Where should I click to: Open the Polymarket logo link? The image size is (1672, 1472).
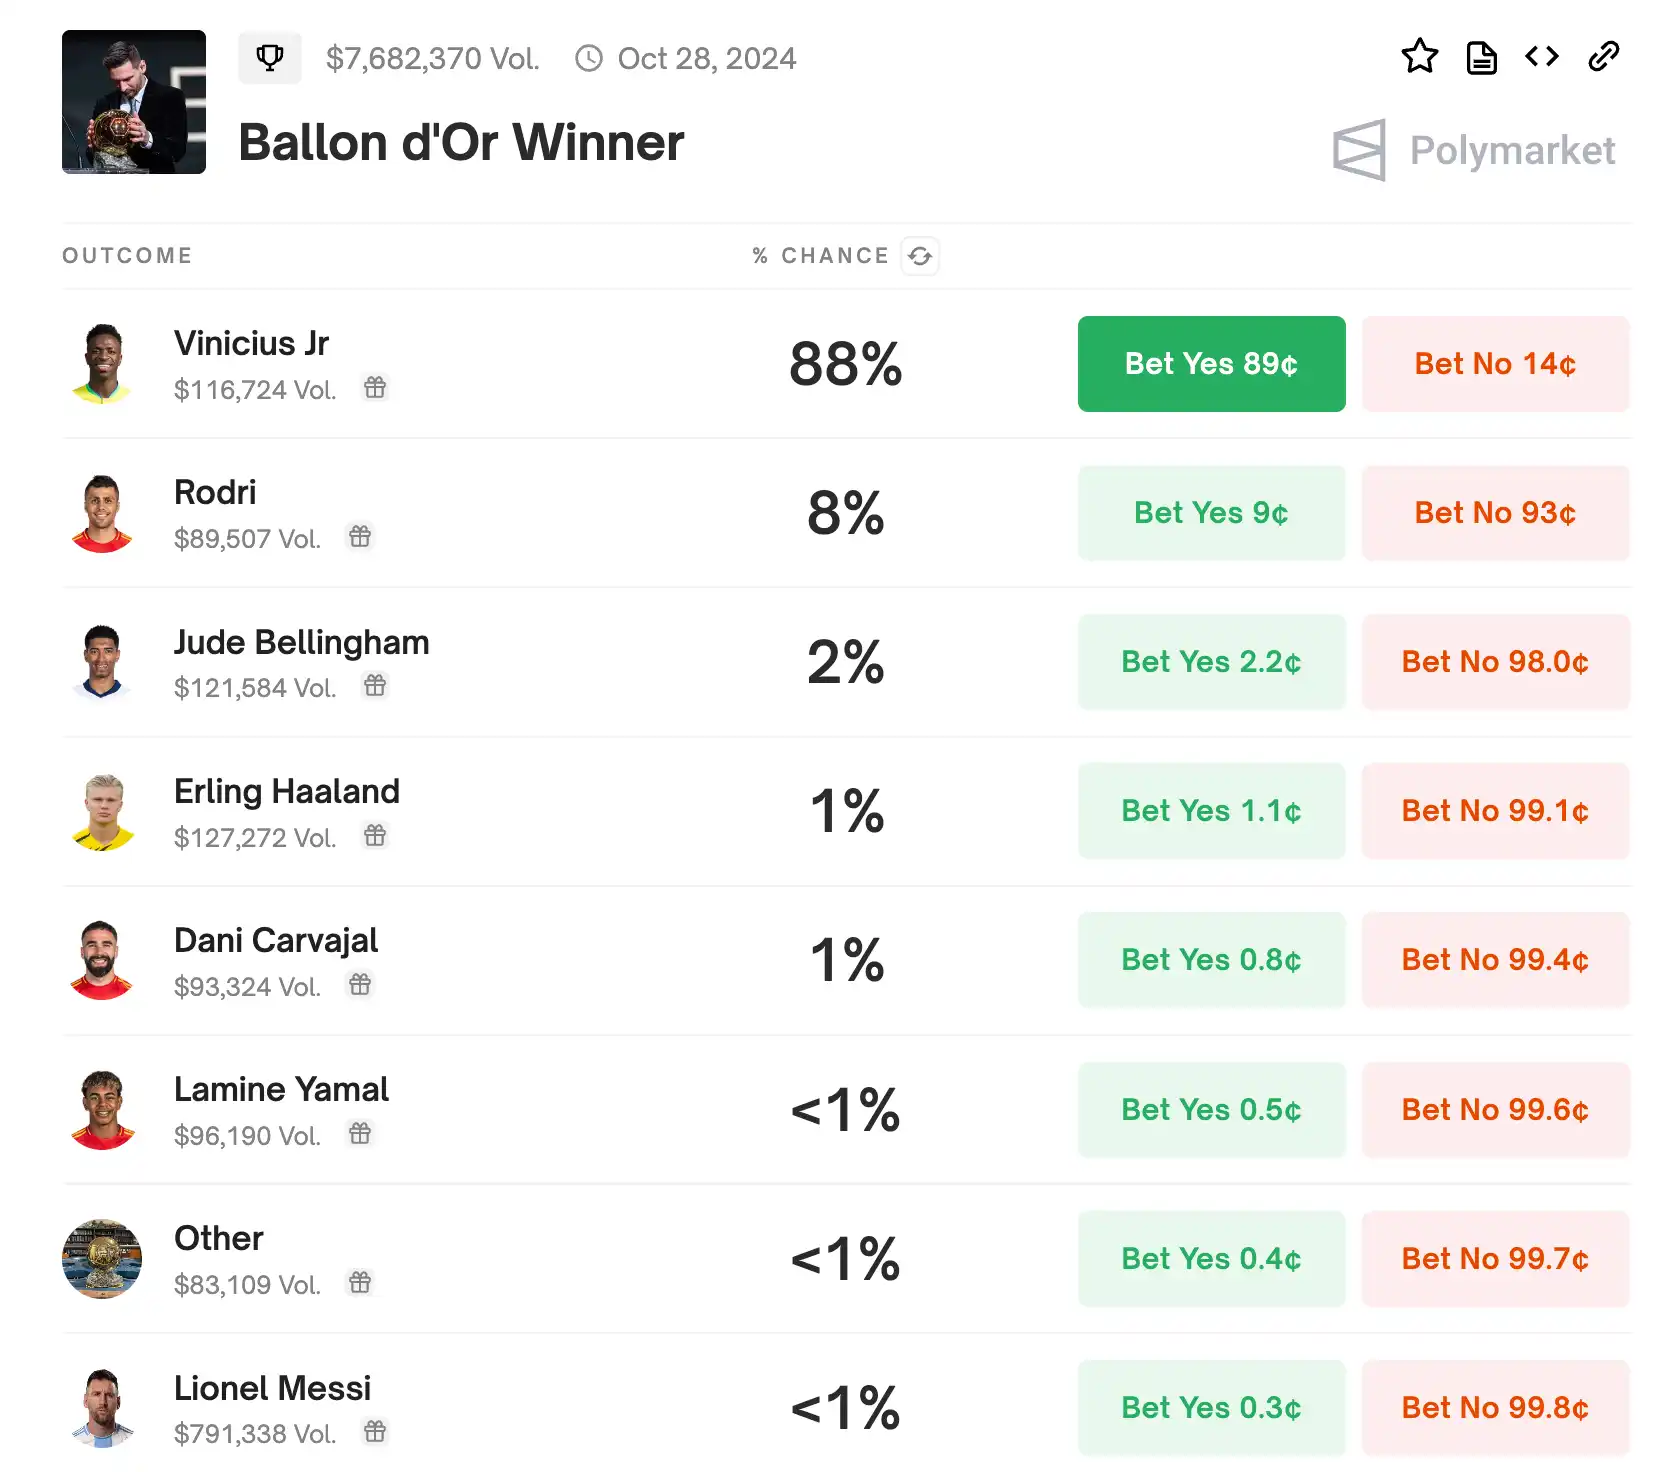tap(1474, 151)
